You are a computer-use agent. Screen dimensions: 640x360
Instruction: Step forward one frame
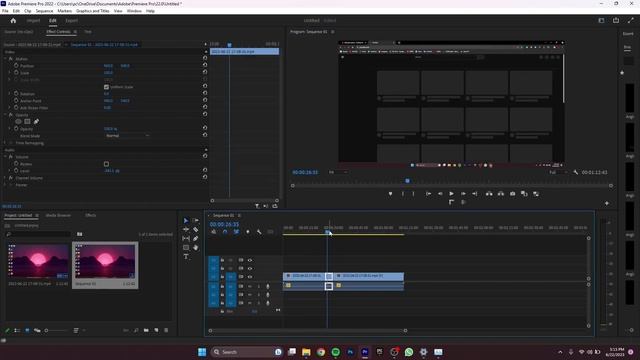coord(463,194)
